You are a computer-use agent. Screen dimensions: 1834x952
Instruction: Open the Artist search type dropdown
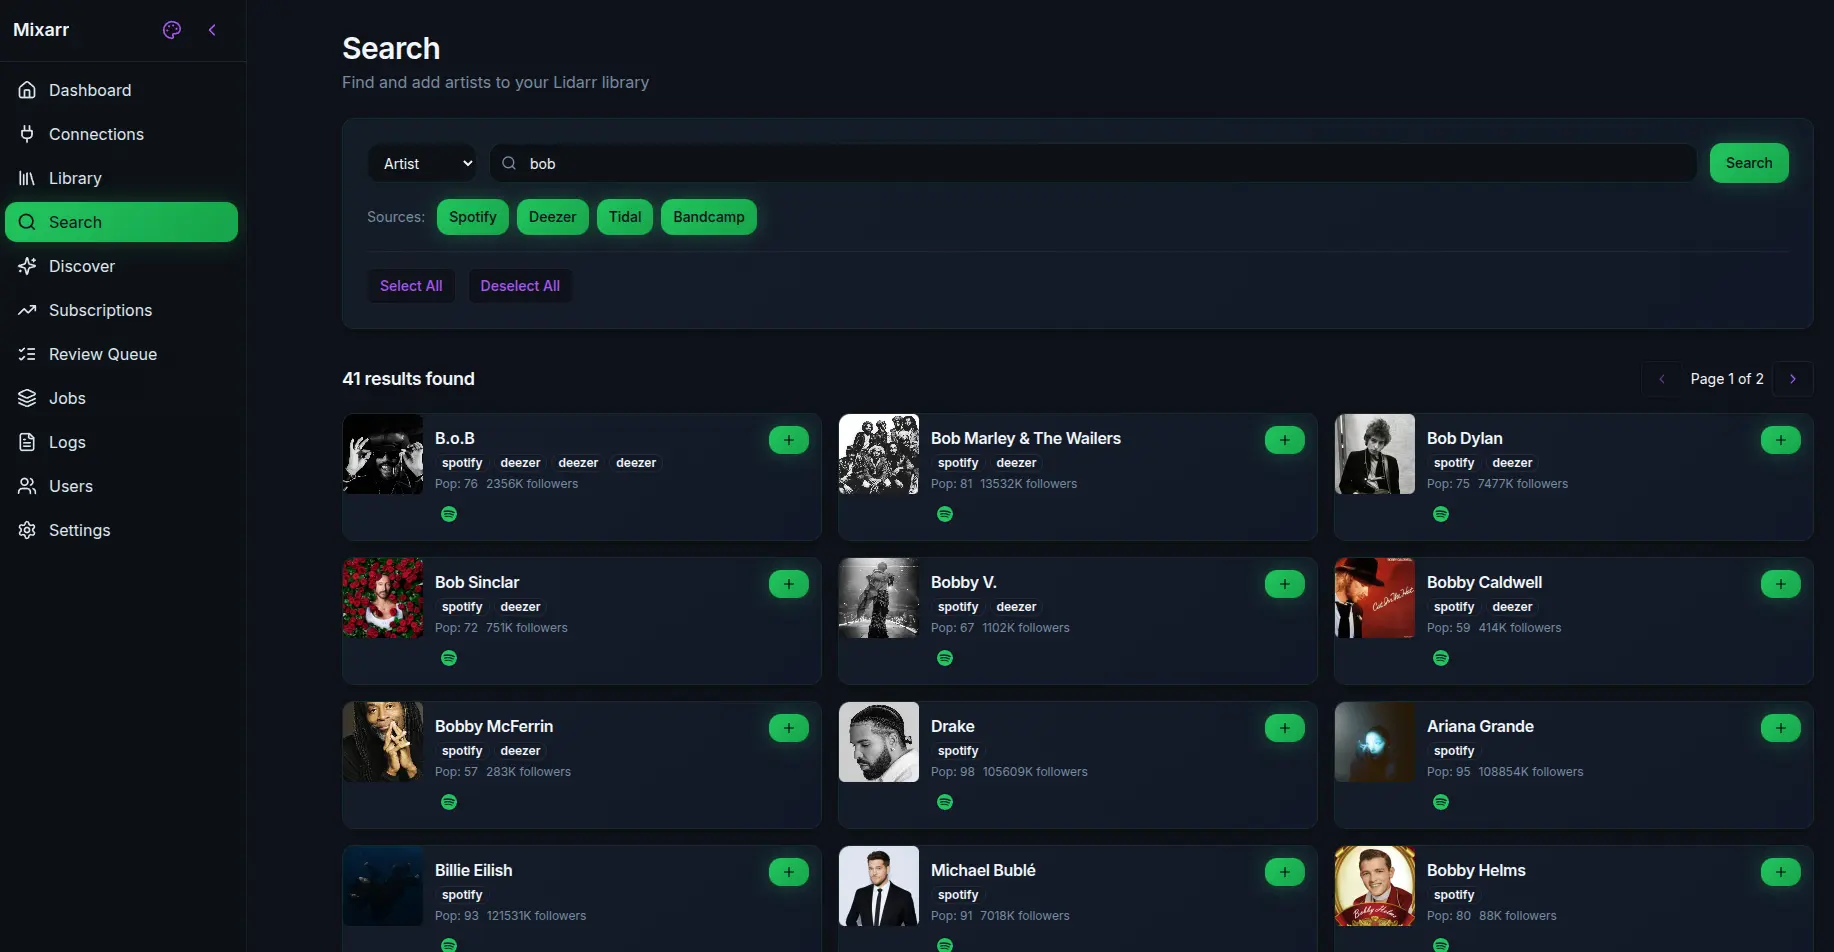(426, 164)
